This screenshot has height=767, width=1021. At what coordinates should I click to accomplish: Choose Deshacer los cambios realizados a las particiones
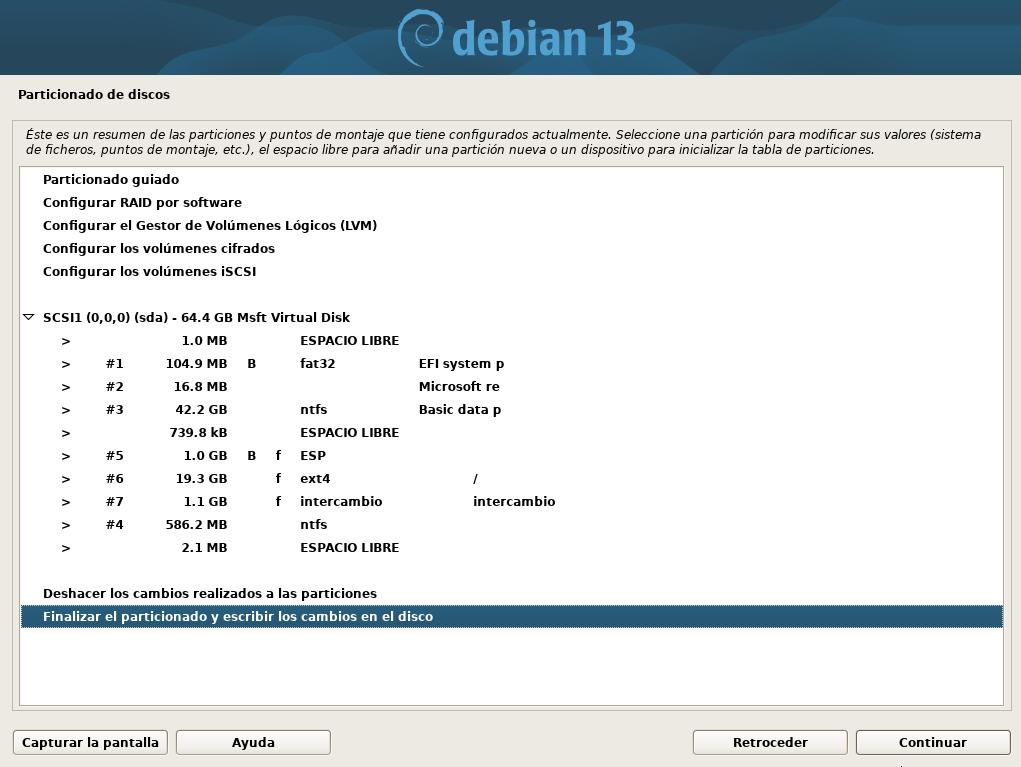click(x=511, y=593)
